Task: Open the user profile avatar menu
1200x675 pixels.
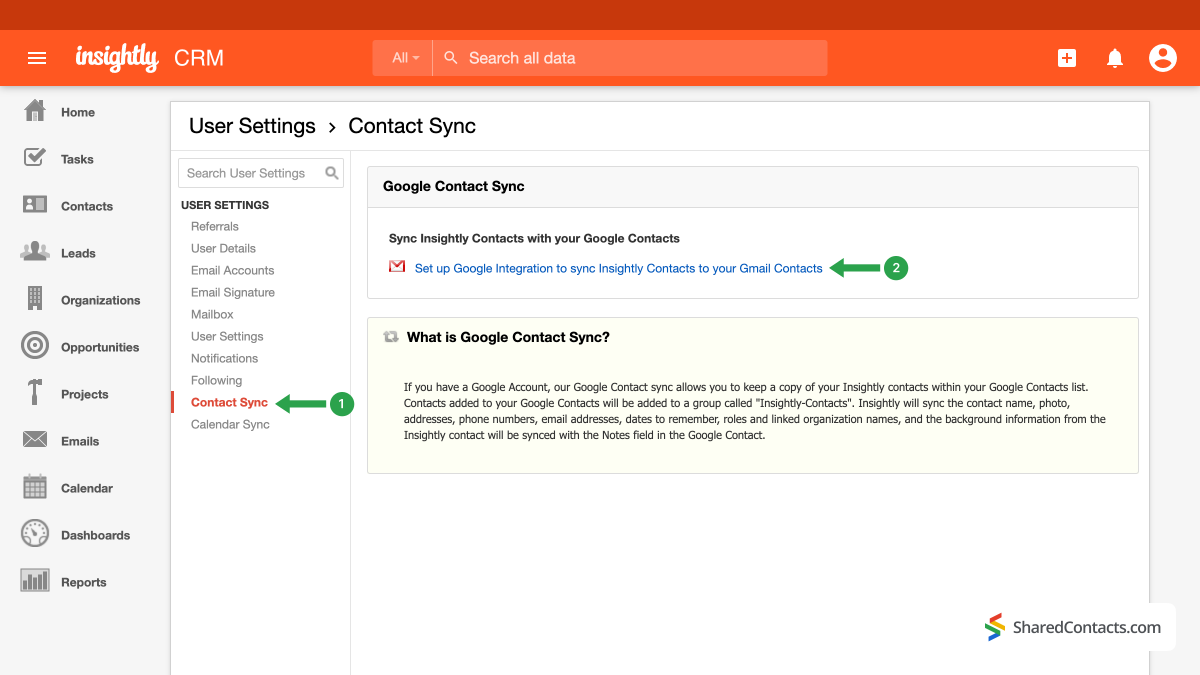Action: [x=1163, y=58]
